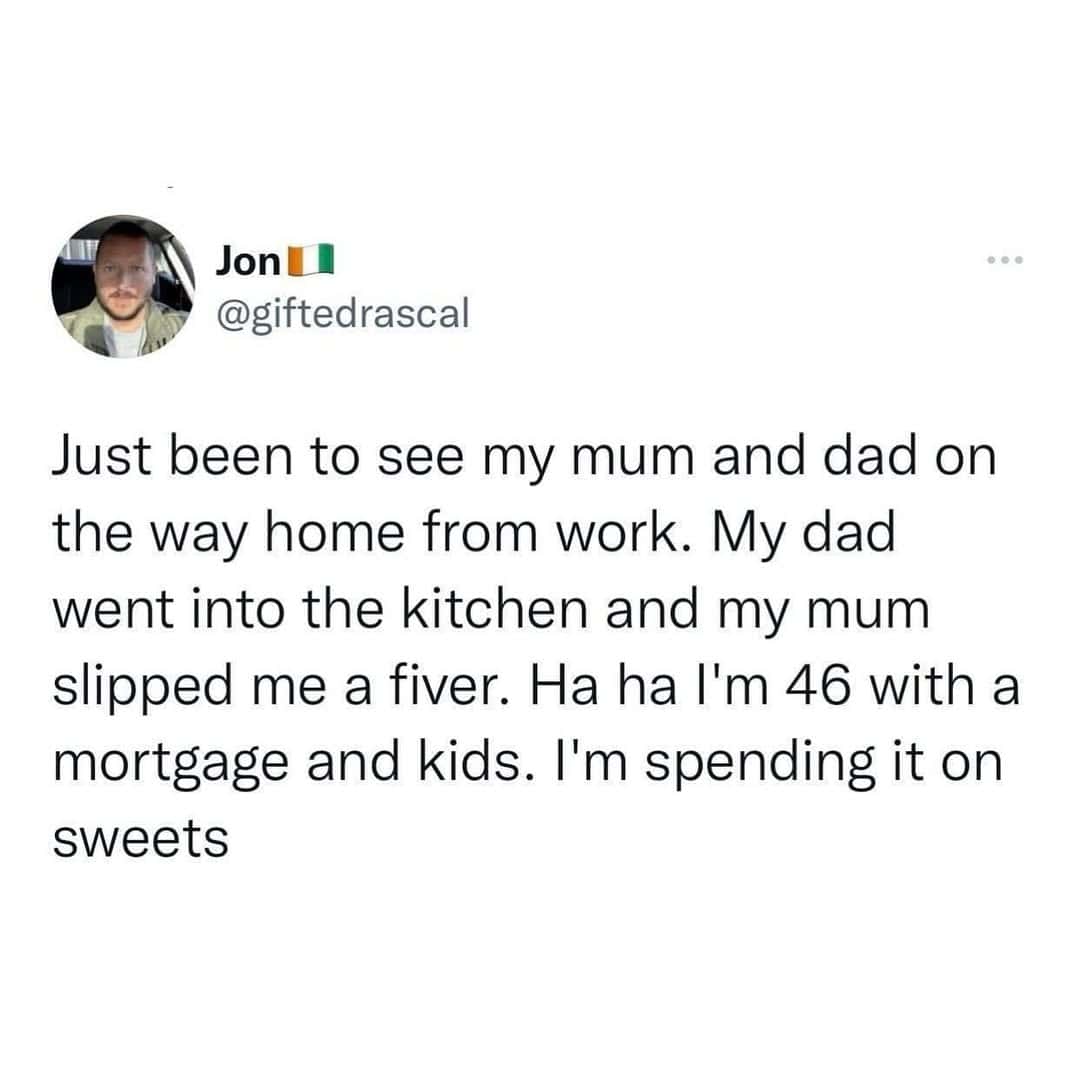
Task: Click the white space below the tweet
Action: tap(540, 970)
